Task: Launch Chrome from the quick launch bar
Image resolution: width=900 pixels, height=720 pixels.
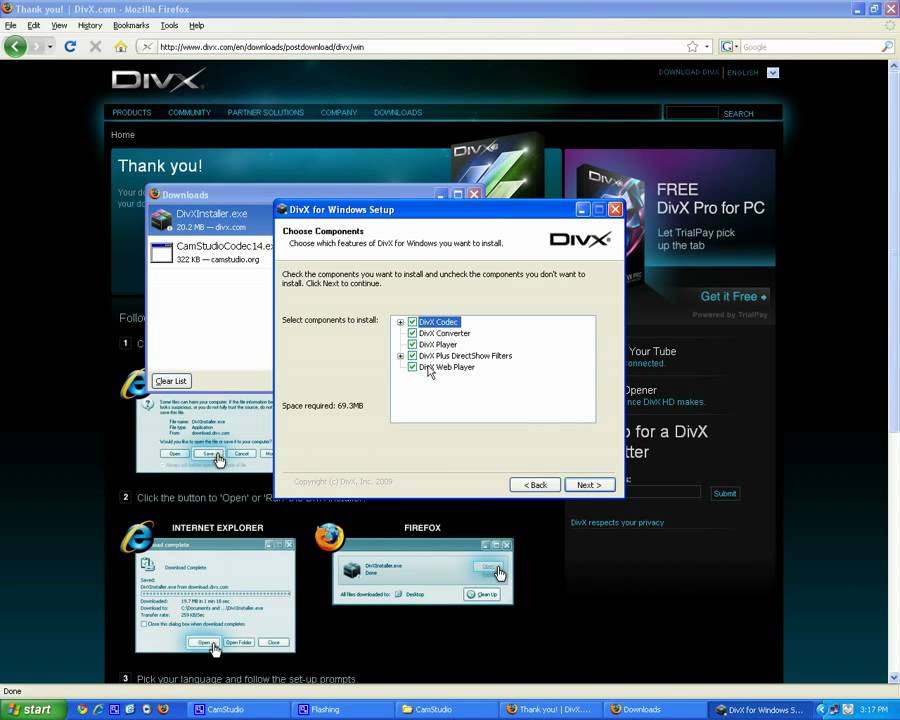Action: [x=82, y=709]
